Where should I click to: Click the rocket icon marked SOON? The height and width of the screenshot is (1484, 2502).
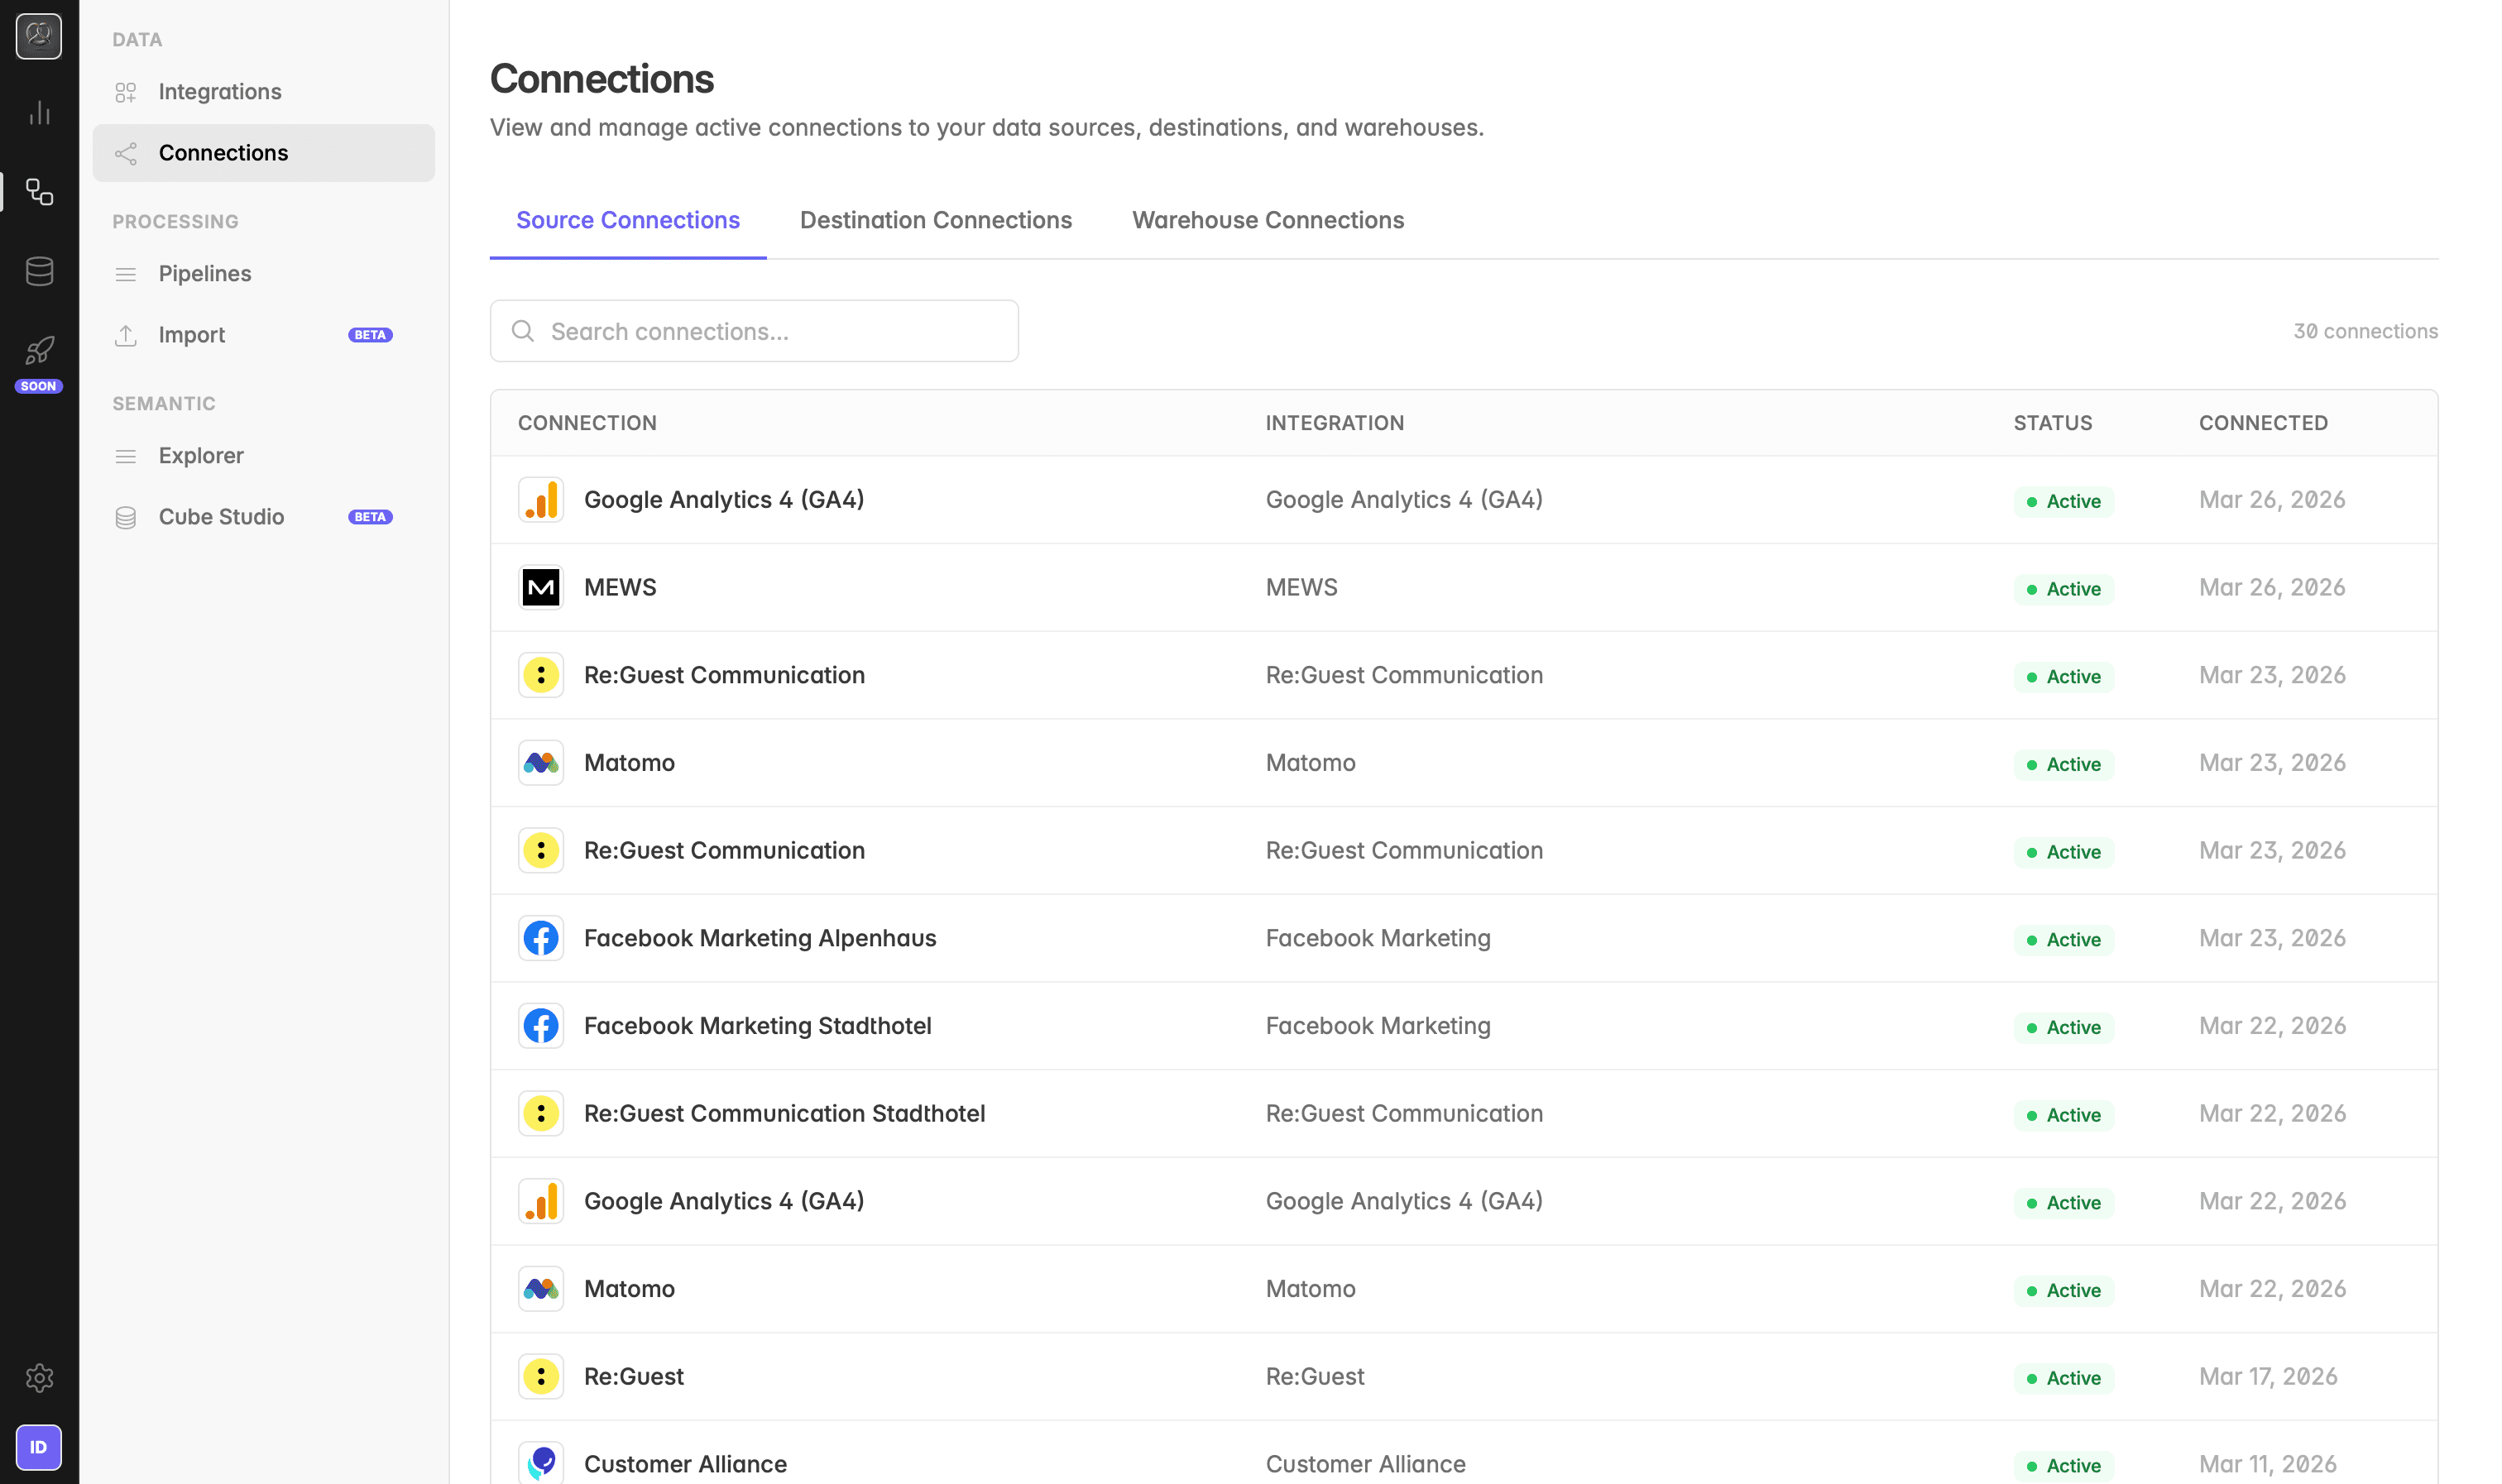point(39,351)
